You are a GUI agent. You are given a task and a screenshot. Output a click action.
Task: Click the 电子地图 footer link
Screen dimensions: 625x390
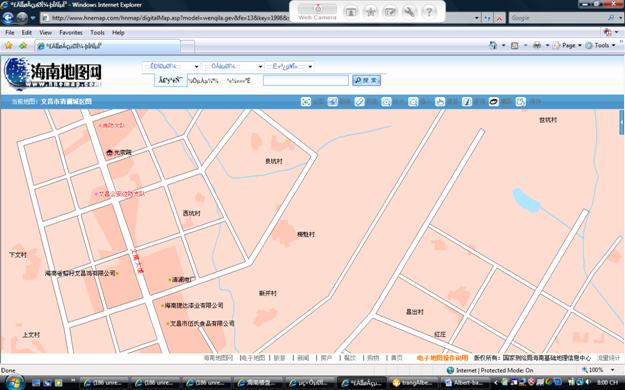click(x=253, y=358)
